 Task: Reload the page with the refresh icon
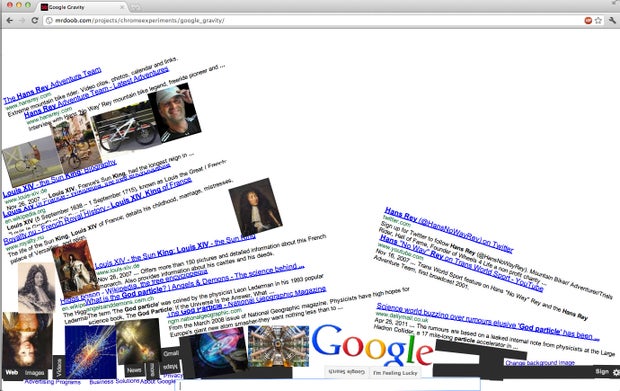(x=35, y=20)
